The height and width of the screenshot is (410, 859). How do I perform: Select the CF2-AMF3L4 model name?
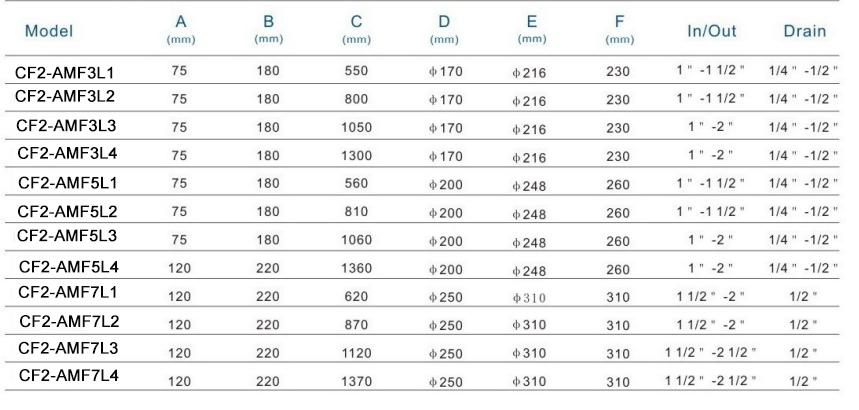click(x=67, y=153)
